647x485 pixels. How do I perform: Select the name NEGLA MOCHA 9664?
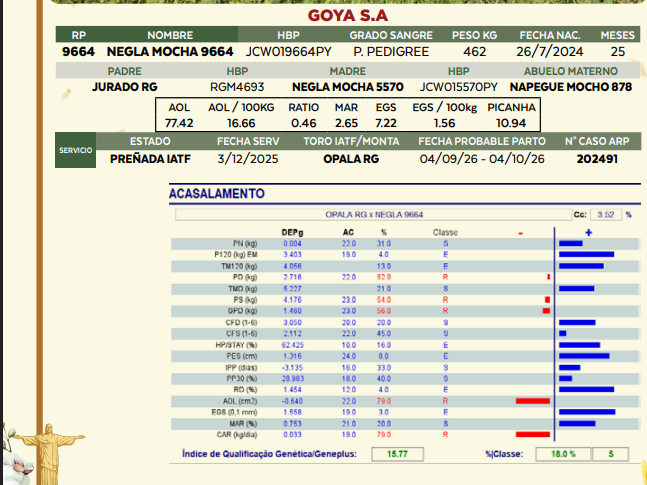pos(170,52)
